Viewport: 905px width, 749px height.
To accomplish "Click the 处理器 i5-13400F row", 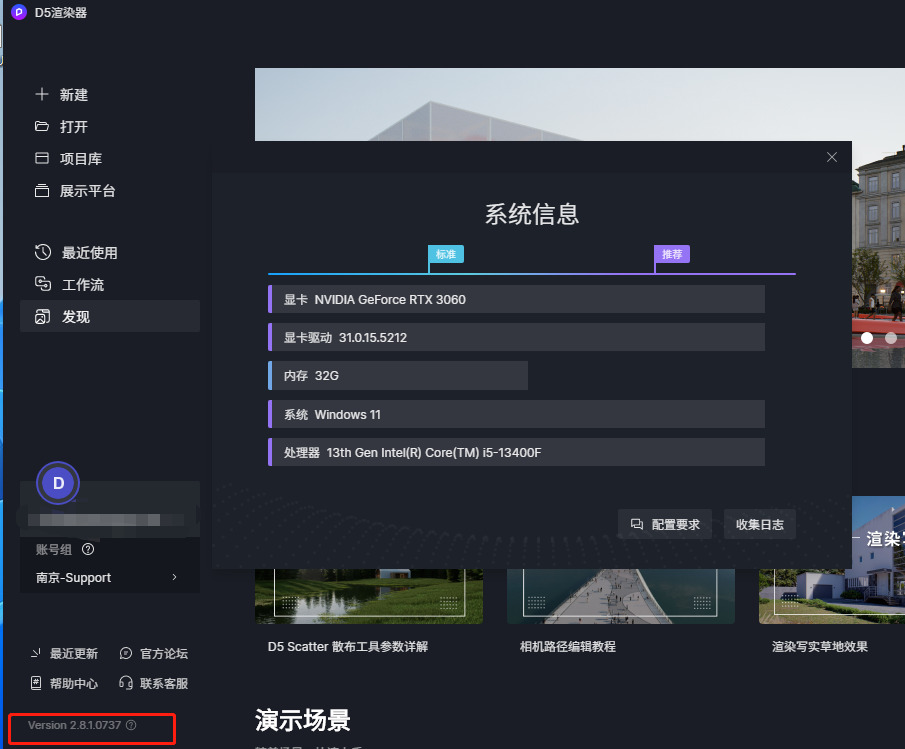I will [517, 452].
